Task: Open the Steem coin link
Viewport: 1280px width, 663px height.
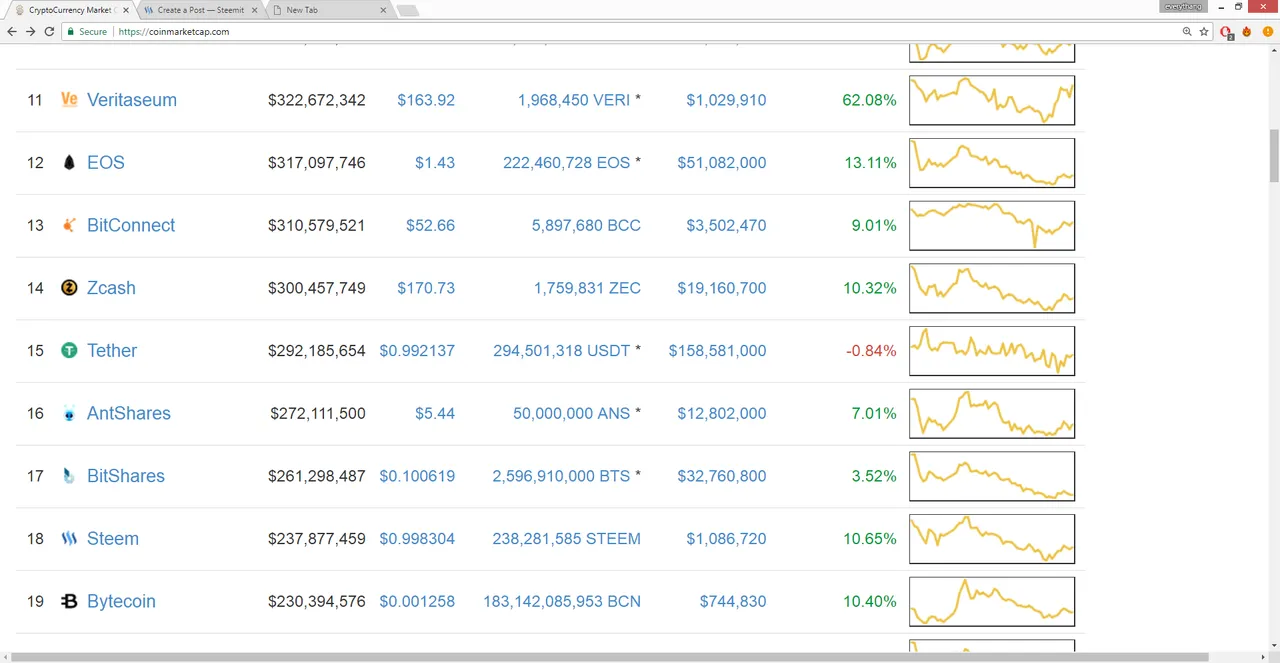Action: [113, 539]
